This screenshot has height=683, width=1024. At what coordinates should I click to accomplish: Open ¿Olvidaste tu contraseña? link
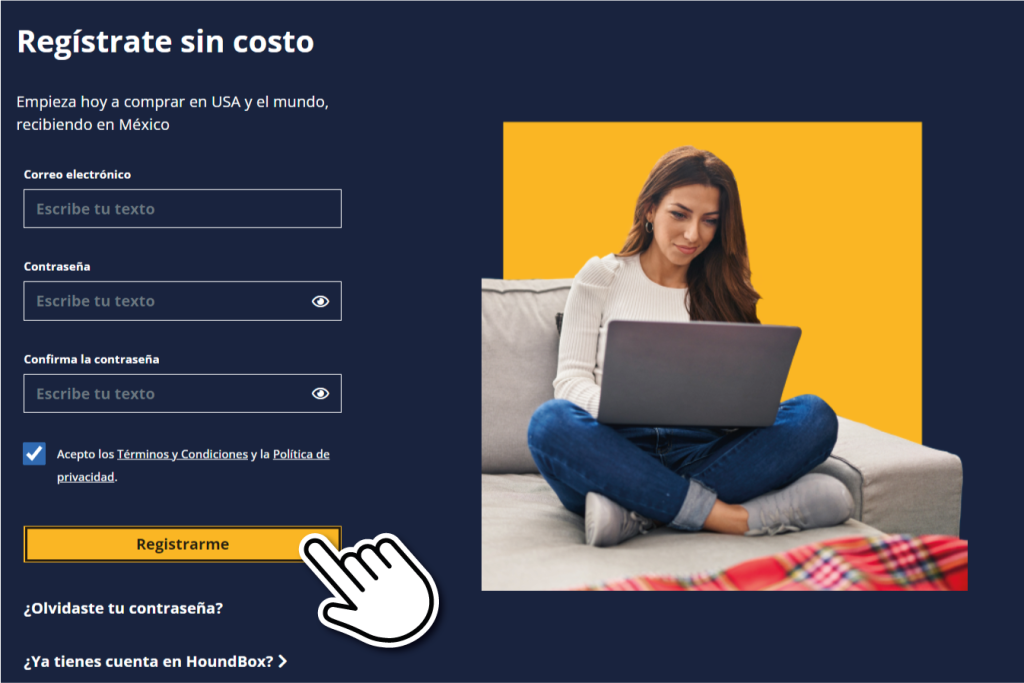pyautogui.click(x=123, y=608)
